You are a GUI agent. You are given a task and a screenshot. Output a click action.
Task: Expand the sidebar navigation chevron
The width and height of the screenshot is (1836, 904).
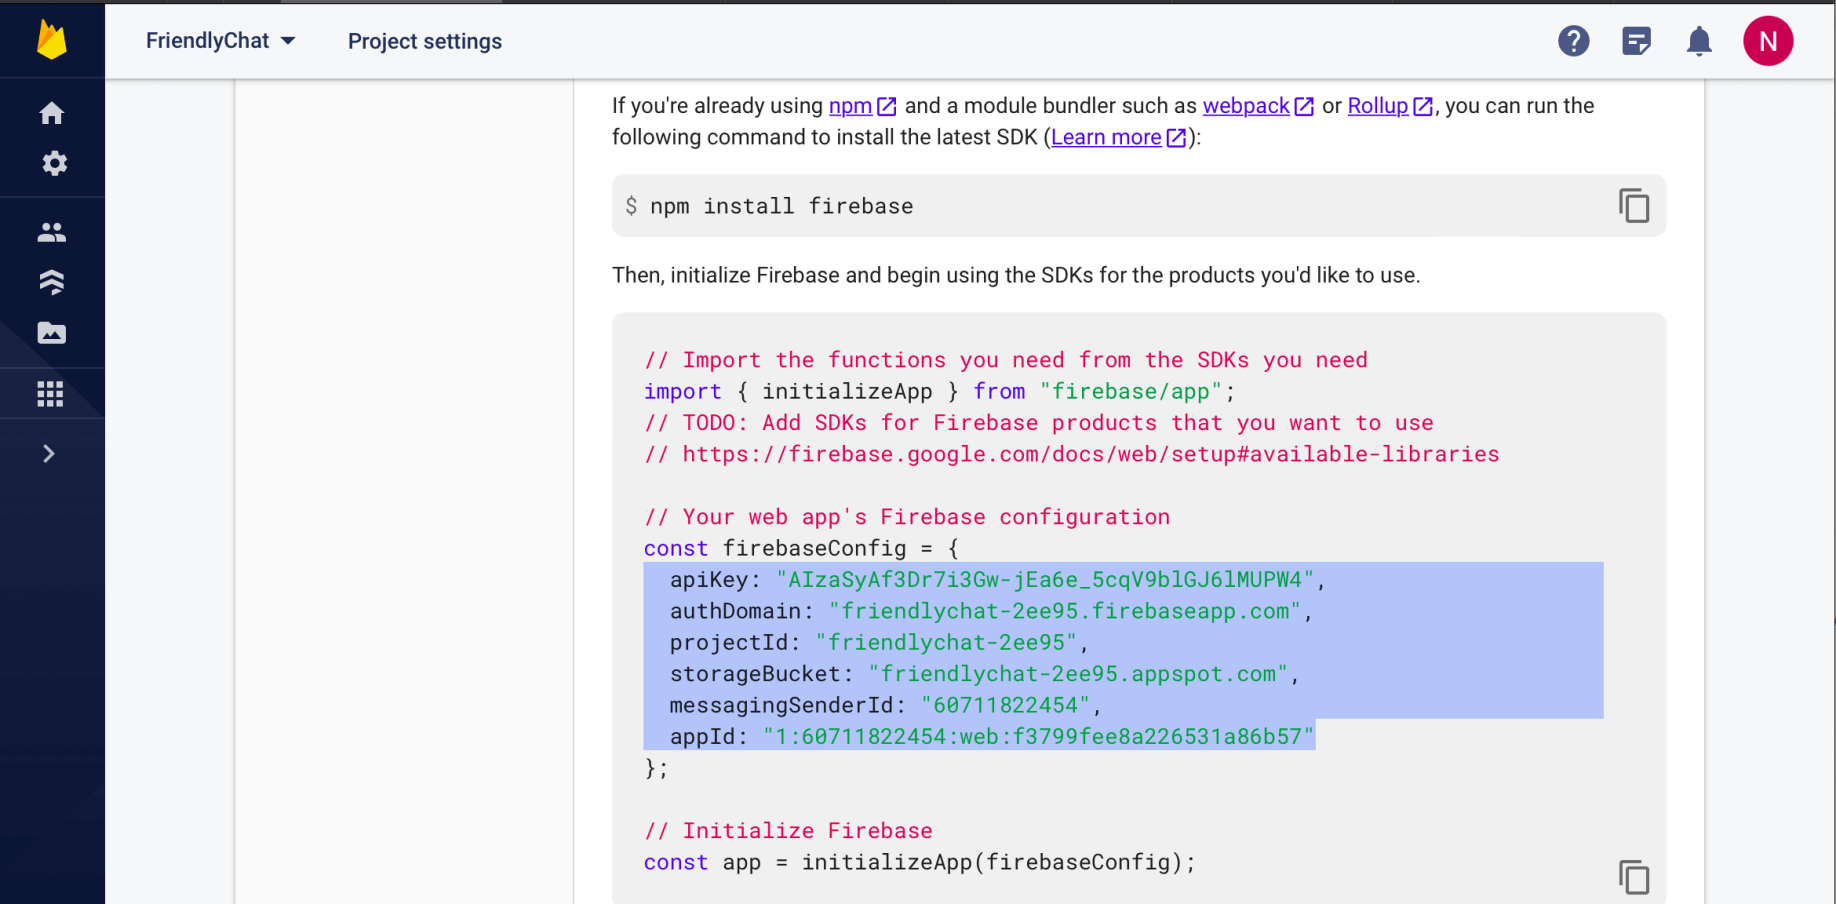click(x=49, y=454)
